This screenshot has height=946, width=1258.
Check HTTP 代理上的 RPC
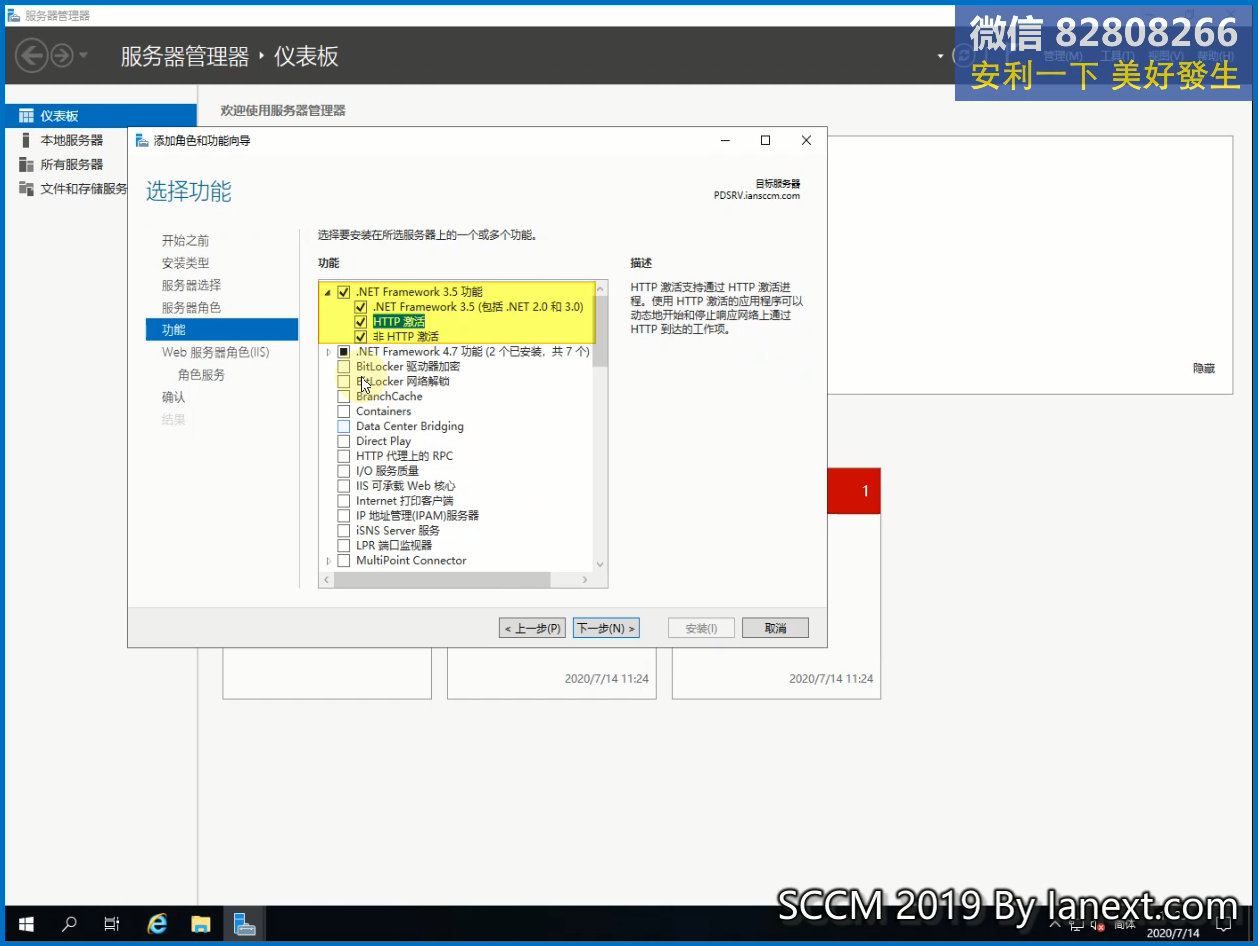344,456
